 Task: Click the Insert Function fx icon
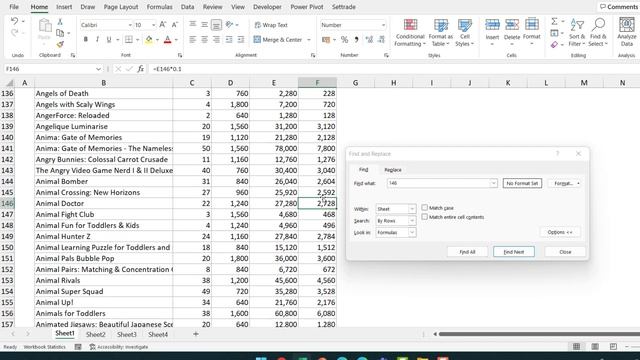[x=140, y=69]
